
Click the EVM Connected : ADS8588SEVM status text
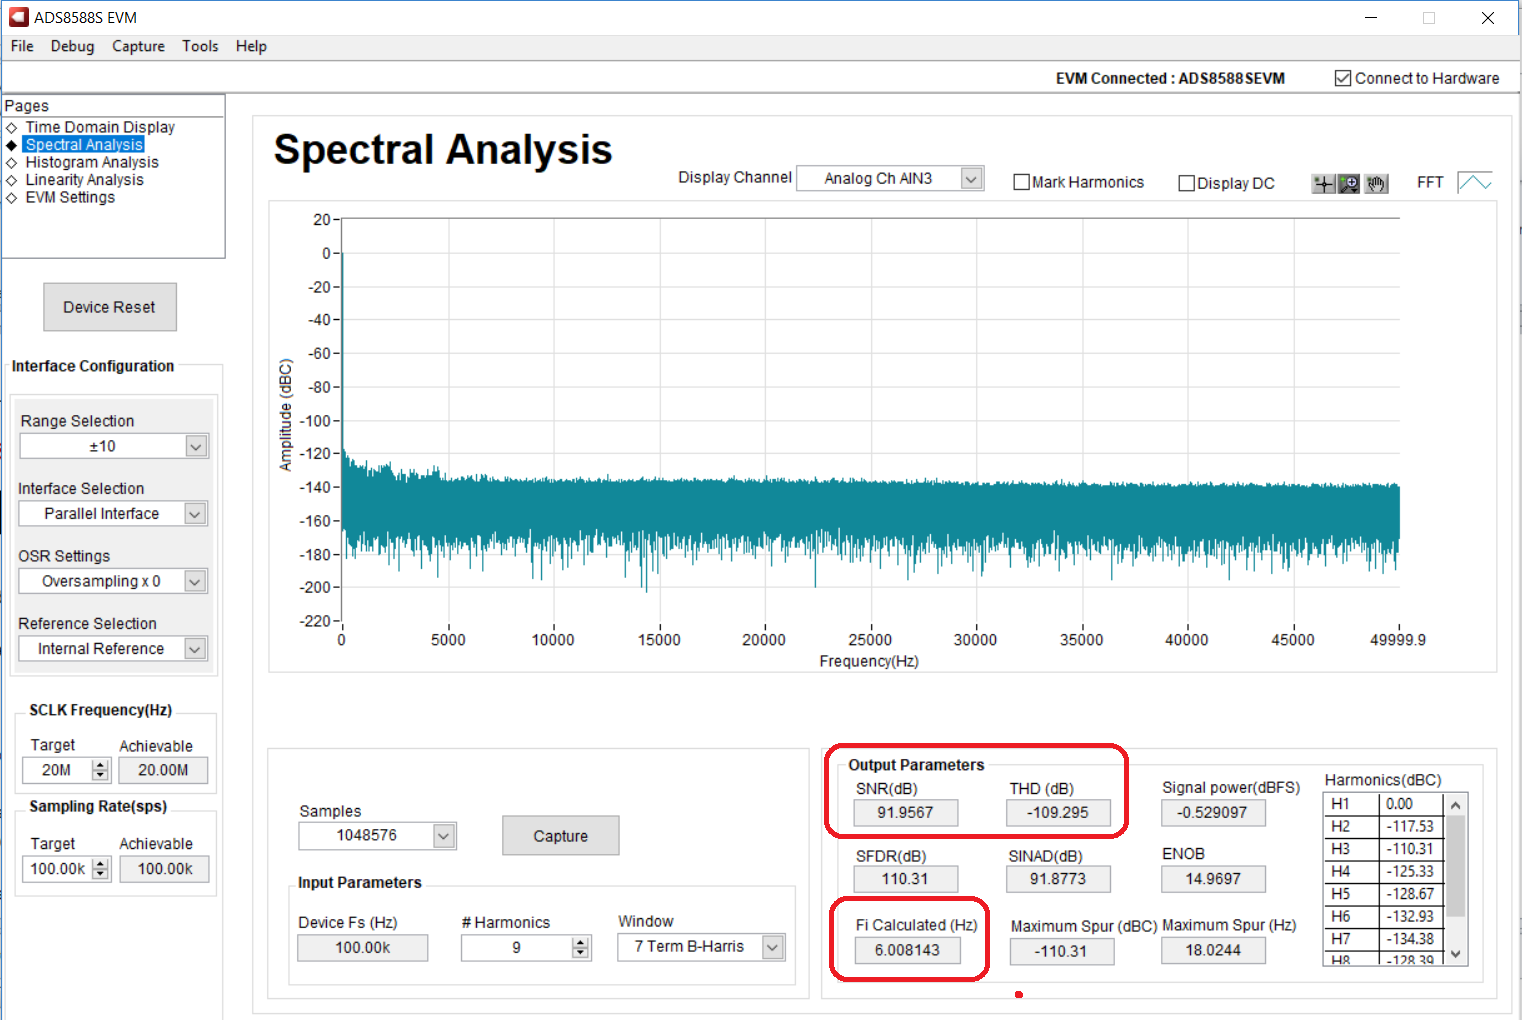coord(1170,78)
